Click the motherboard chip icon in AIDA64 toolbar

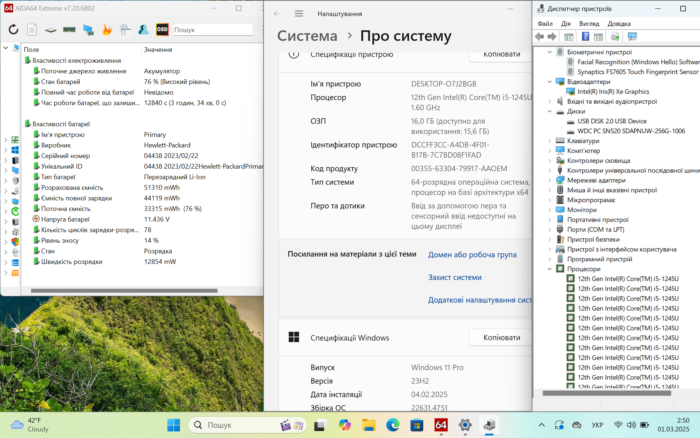pos(50,30)
